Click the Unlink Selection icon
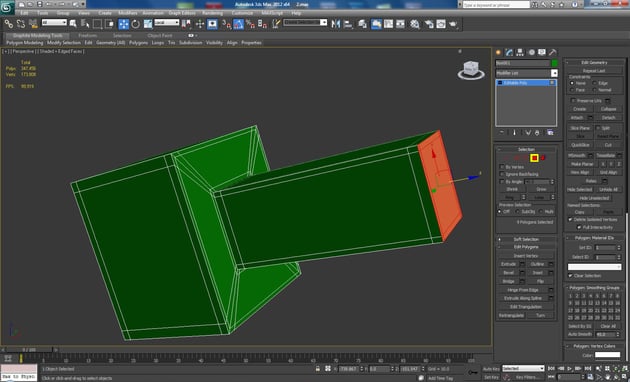This screenshot has height=382, width=630. click(x=20, y=24)
